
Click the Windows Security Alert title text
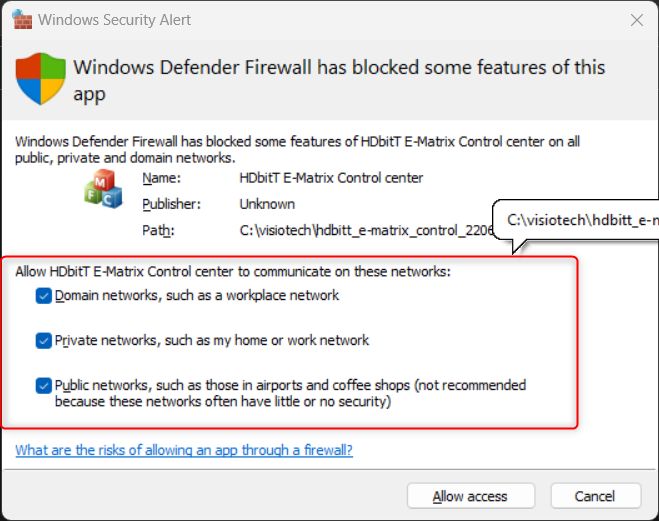(x=116, y=20)
